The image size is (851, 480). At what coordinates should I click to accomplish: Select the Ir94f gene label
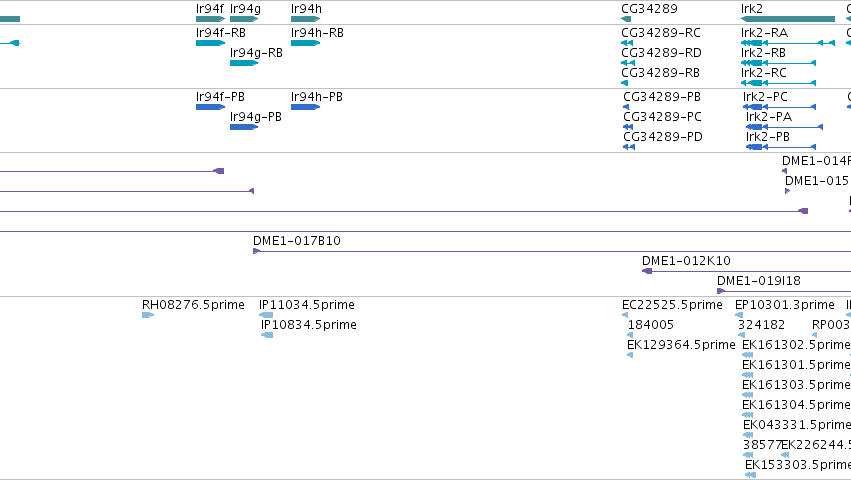pos(209,9)
